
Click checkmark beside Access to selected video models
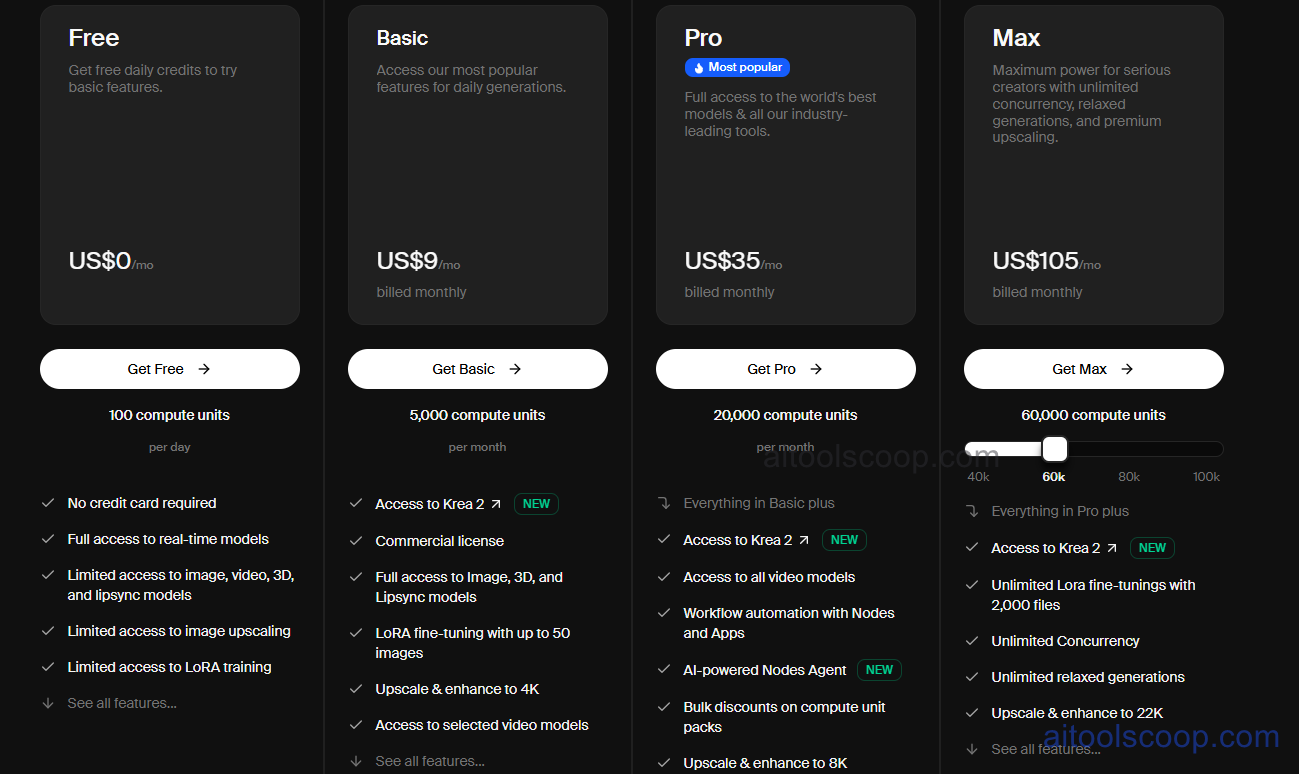356,725
